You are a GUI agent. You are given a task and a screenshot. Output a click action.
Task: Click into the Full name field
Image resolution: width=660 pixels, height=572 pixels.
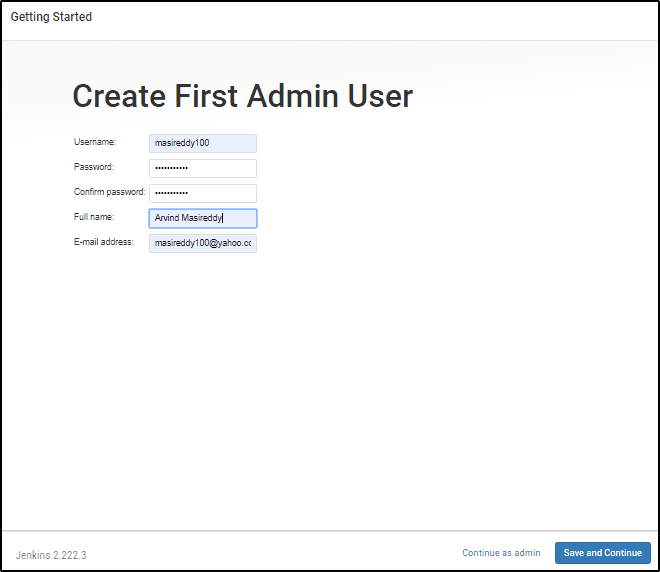[203, 218]
